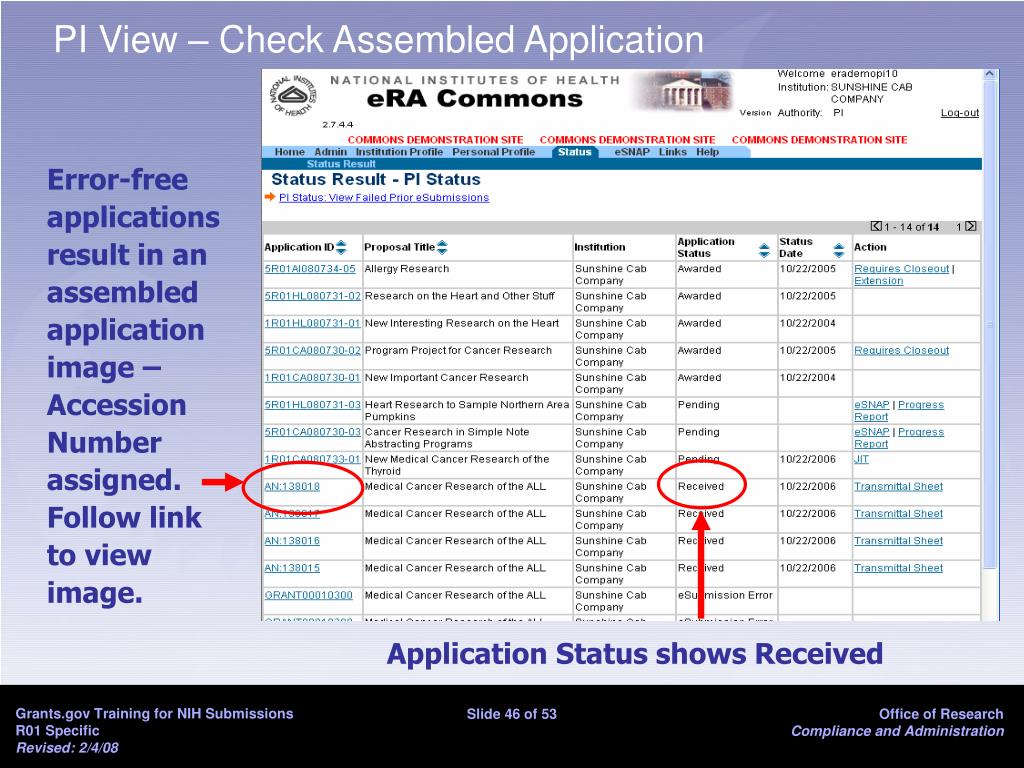Viewport: 1024px width, 768px height.
Task: Click the "Status Result - PI Status" heading
Action: [376, 180]
